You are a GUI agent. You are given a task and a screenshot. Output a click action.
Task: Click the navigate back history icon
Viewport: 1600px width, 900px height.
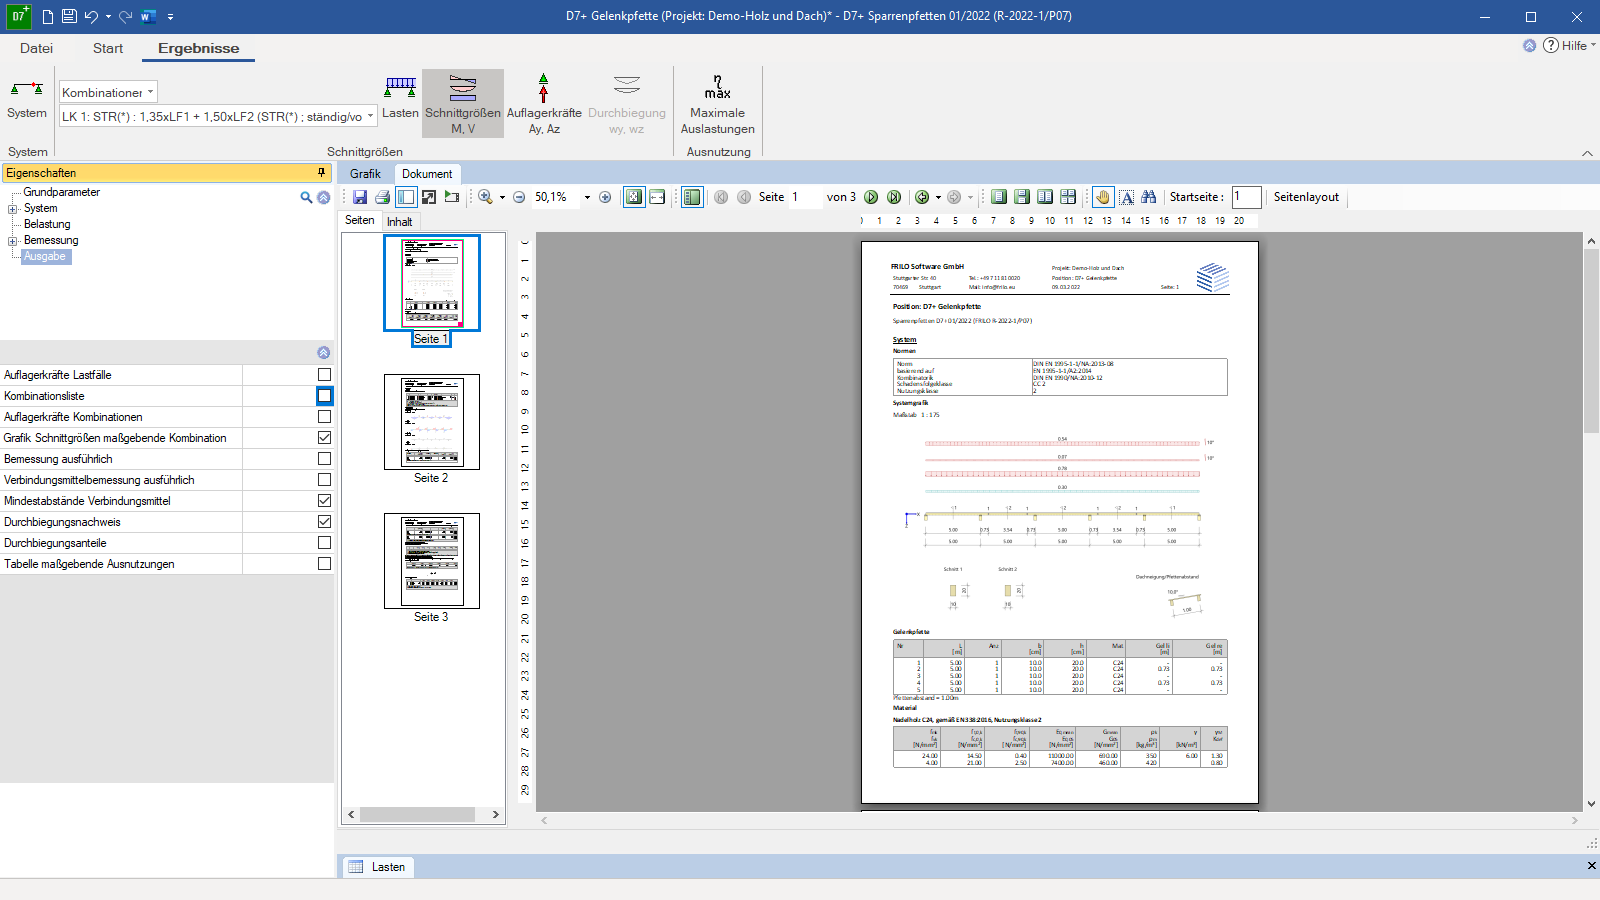[922, 197]
